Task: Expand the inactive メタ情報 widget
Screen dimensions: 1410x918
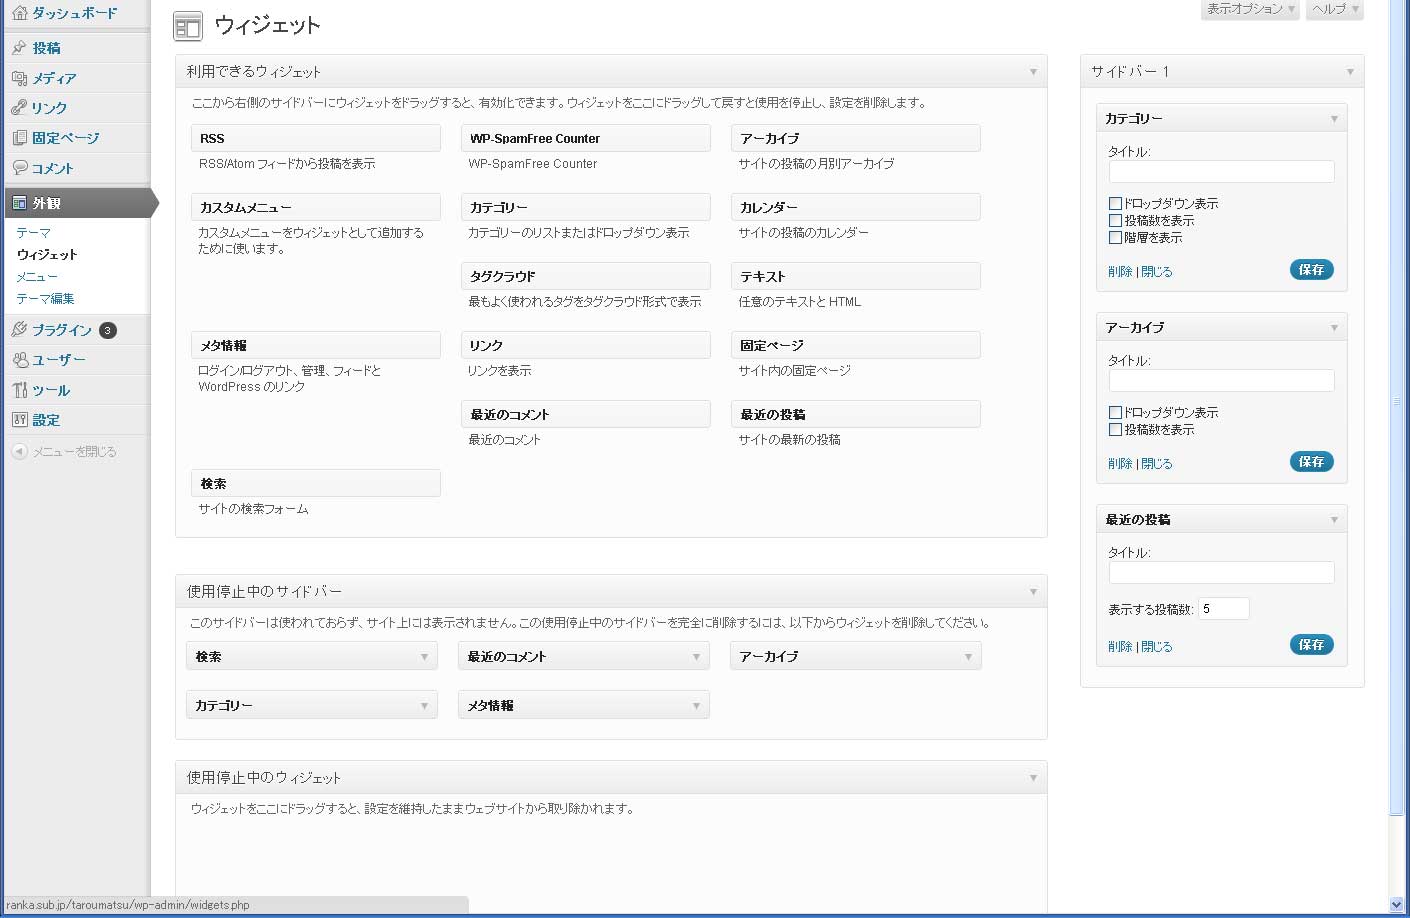Action: click(x=696, y=706)
